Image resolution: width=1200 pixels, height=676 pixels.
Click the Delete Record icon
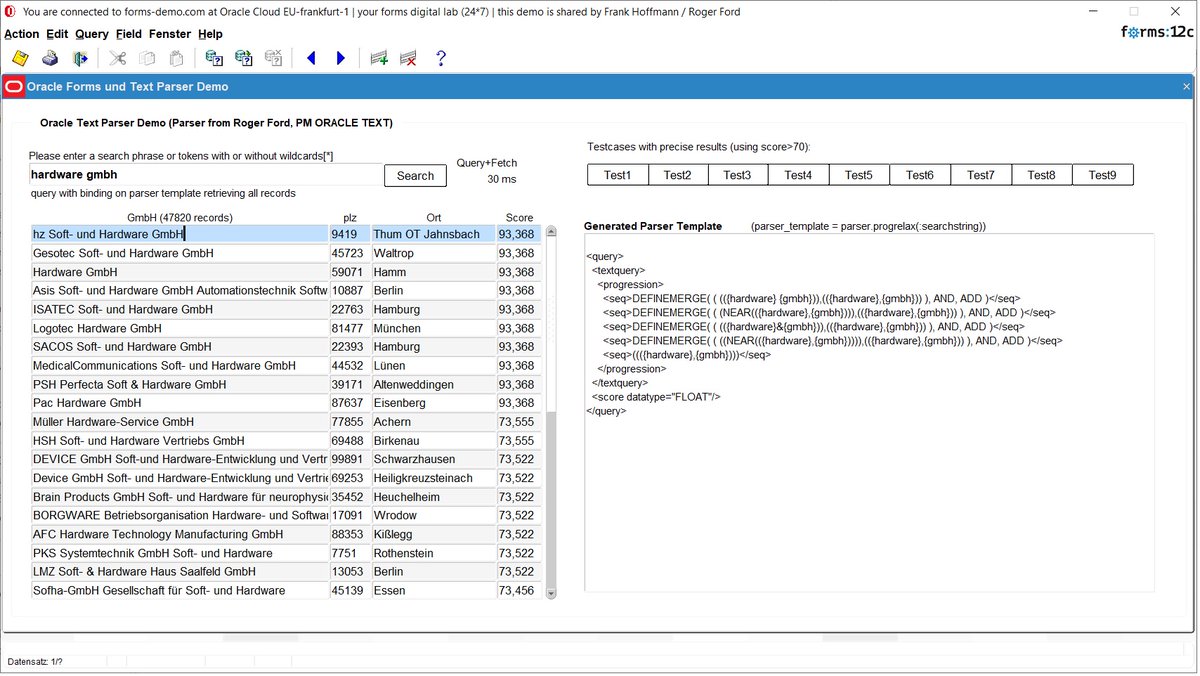(408, 58)
